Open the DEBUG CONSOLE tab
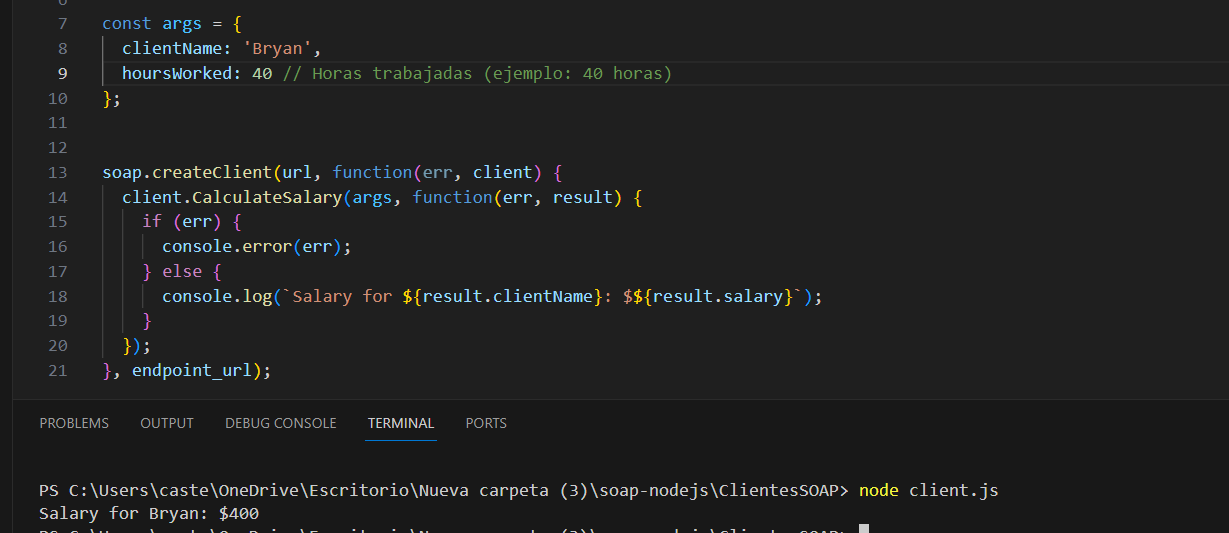The image size is (1229, 533). [x=280, y=423]
